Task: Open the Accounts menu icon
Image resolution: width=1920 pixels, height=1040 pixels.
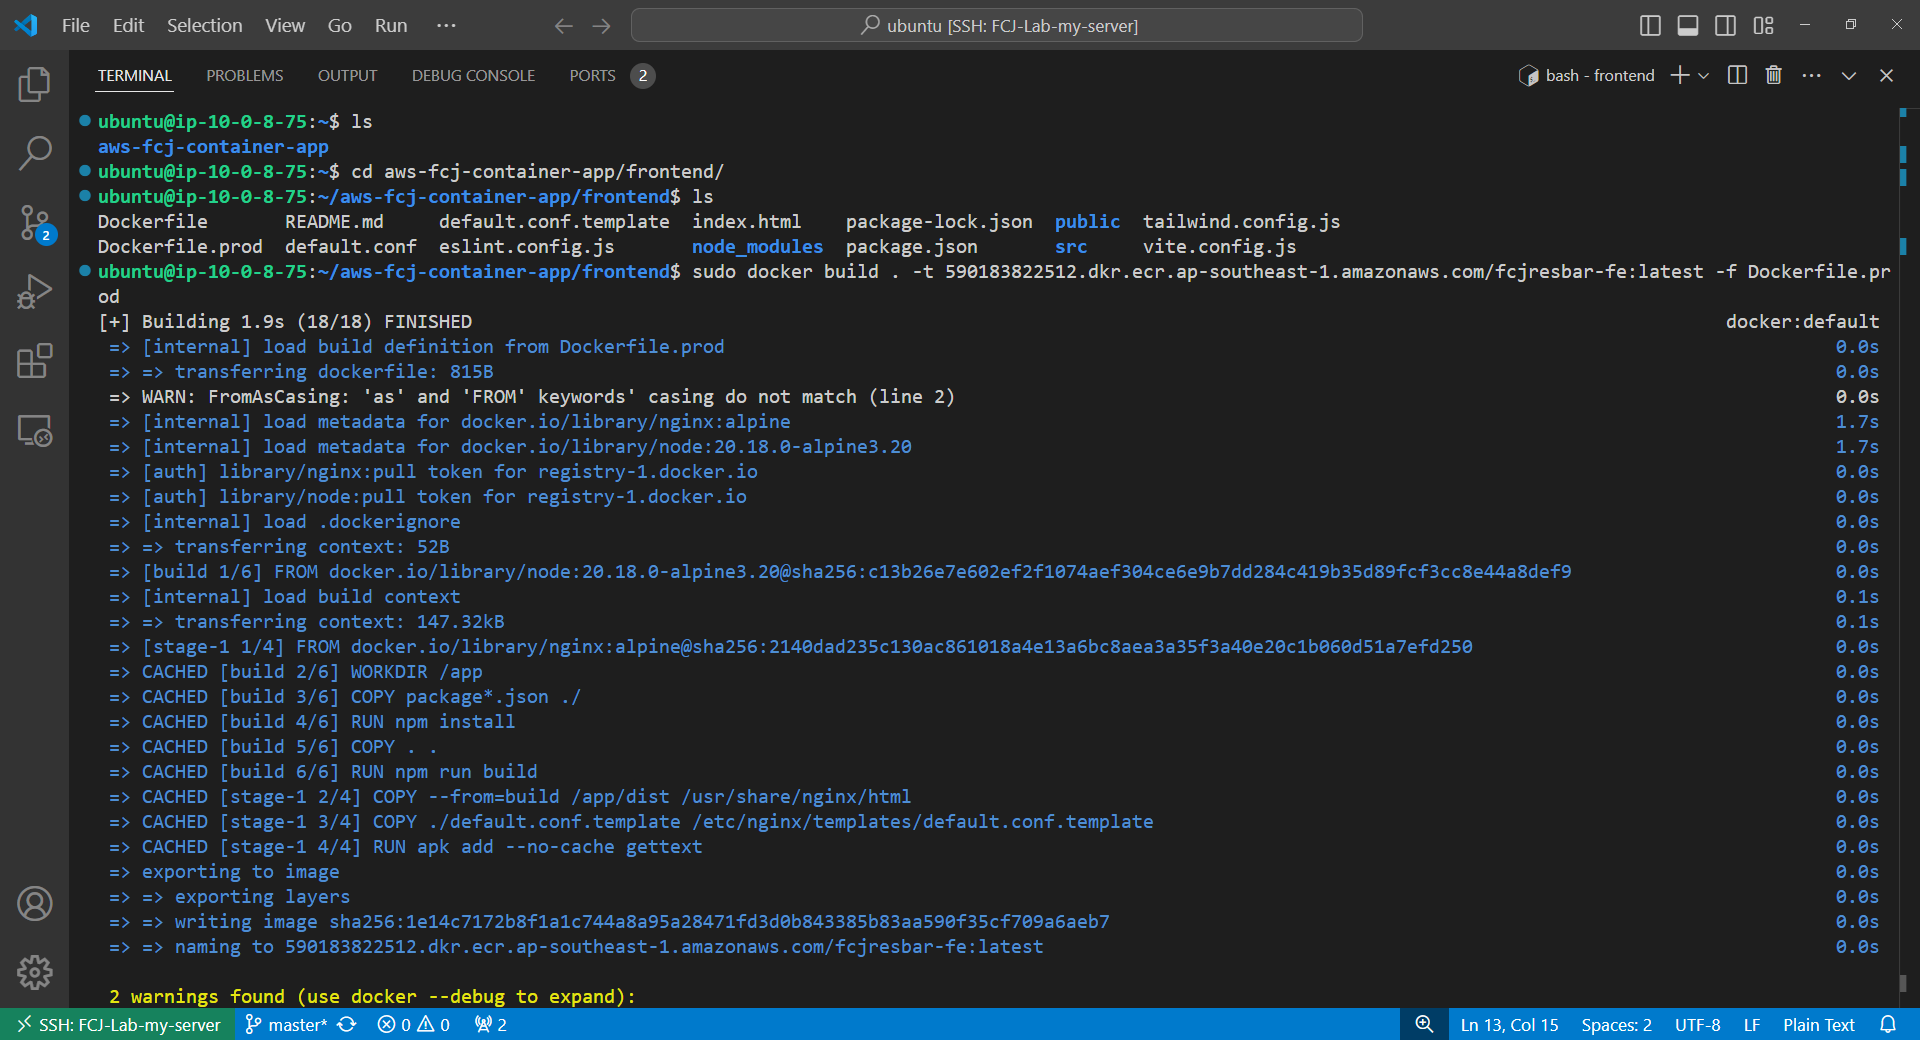Action: [x=35, y=903]
